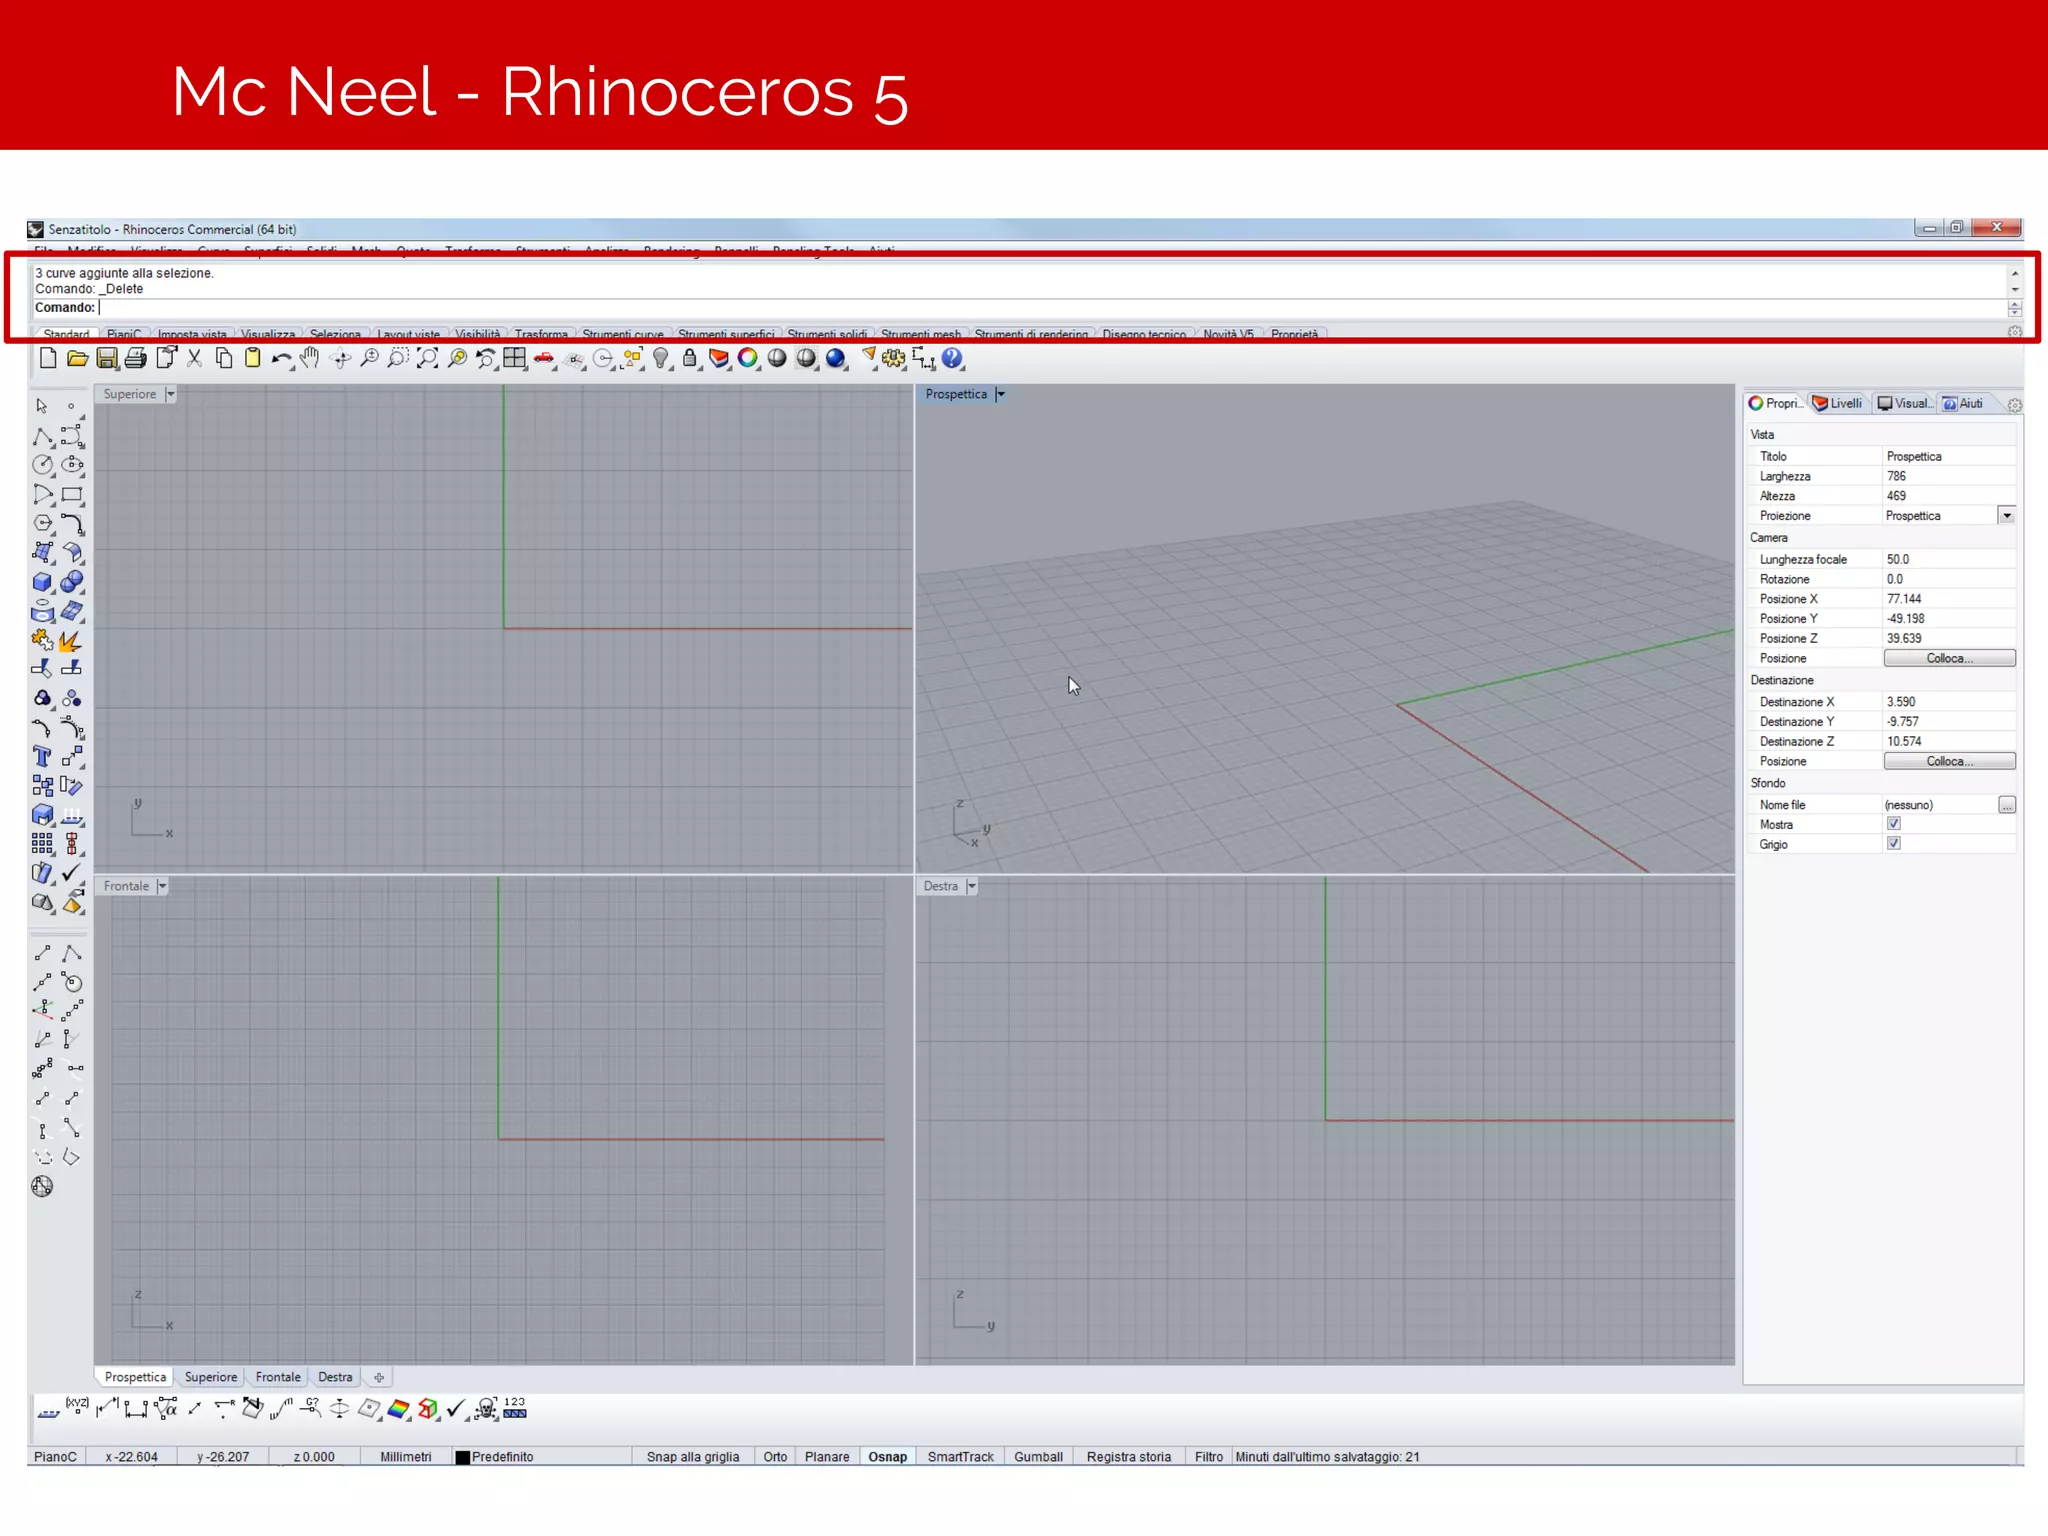Open the Help question mark icon

[952, 358]
